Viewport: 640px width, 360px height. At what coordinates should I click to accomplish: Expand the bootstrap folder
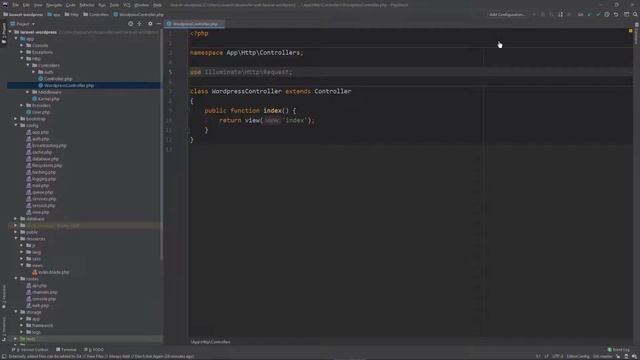(16, 119)
